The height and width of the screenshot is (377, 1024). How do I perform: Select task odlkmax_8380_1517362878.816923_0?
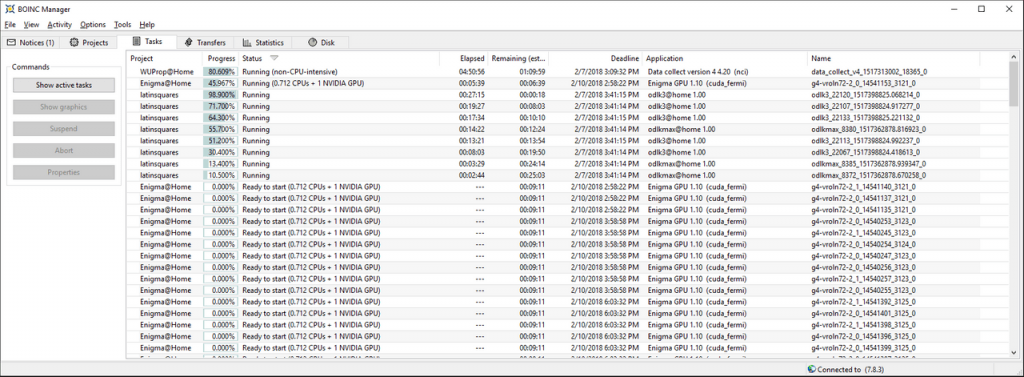868,129
